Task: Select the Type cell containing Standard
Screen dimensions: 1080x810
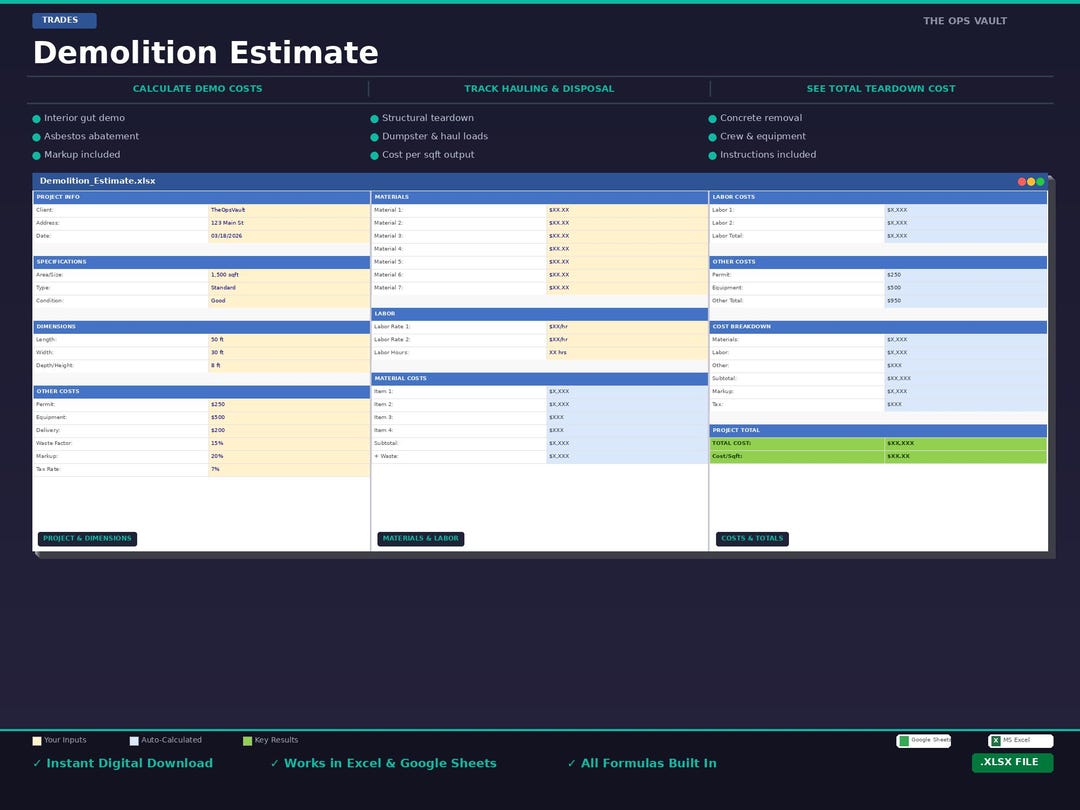Action: coord(289,288)
